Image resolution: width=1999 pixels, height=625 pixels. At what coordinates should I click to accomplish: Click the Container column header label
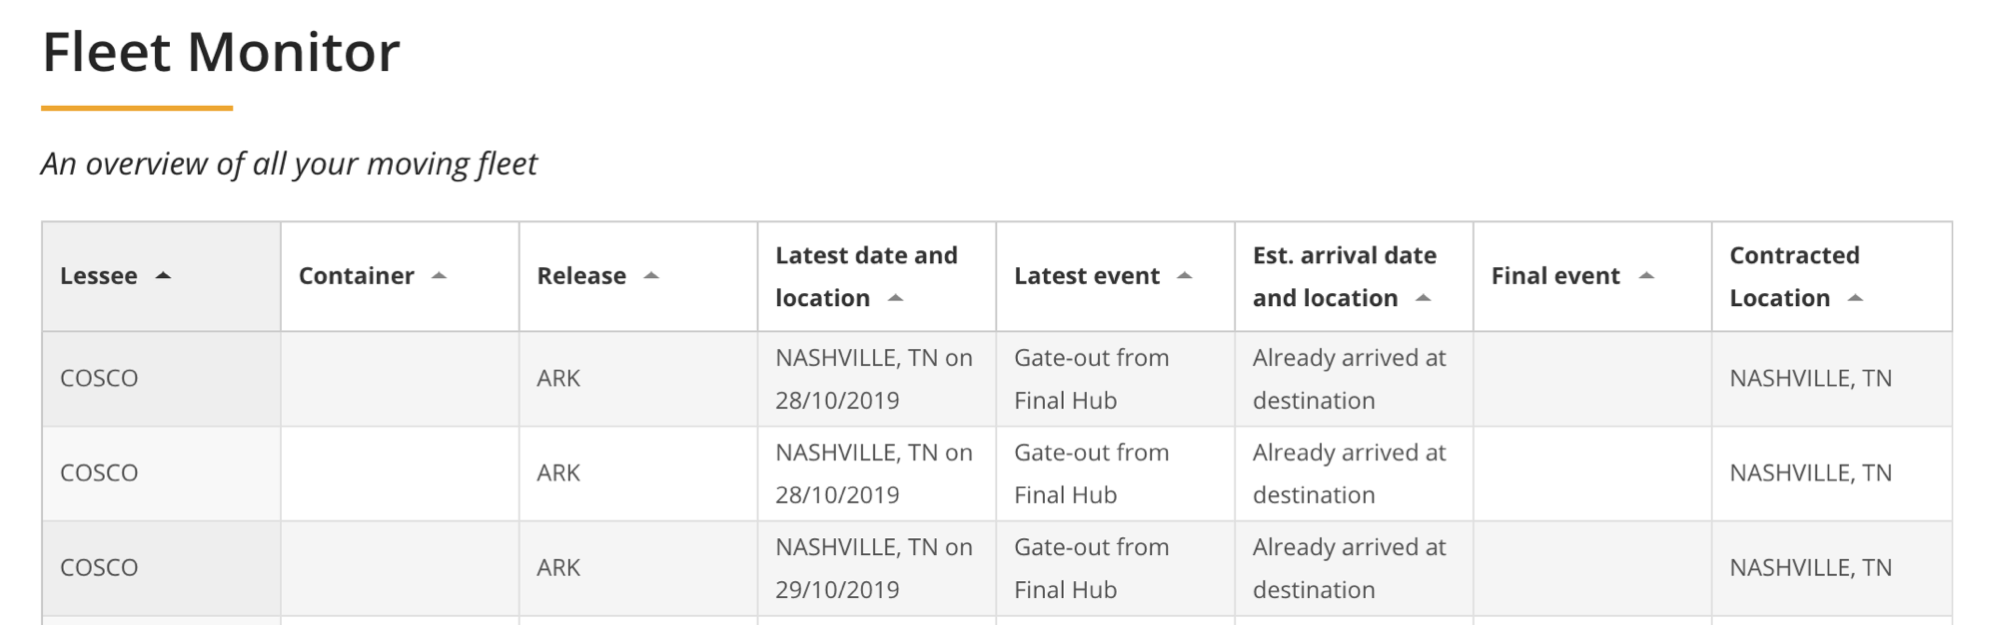coord(356,276)
